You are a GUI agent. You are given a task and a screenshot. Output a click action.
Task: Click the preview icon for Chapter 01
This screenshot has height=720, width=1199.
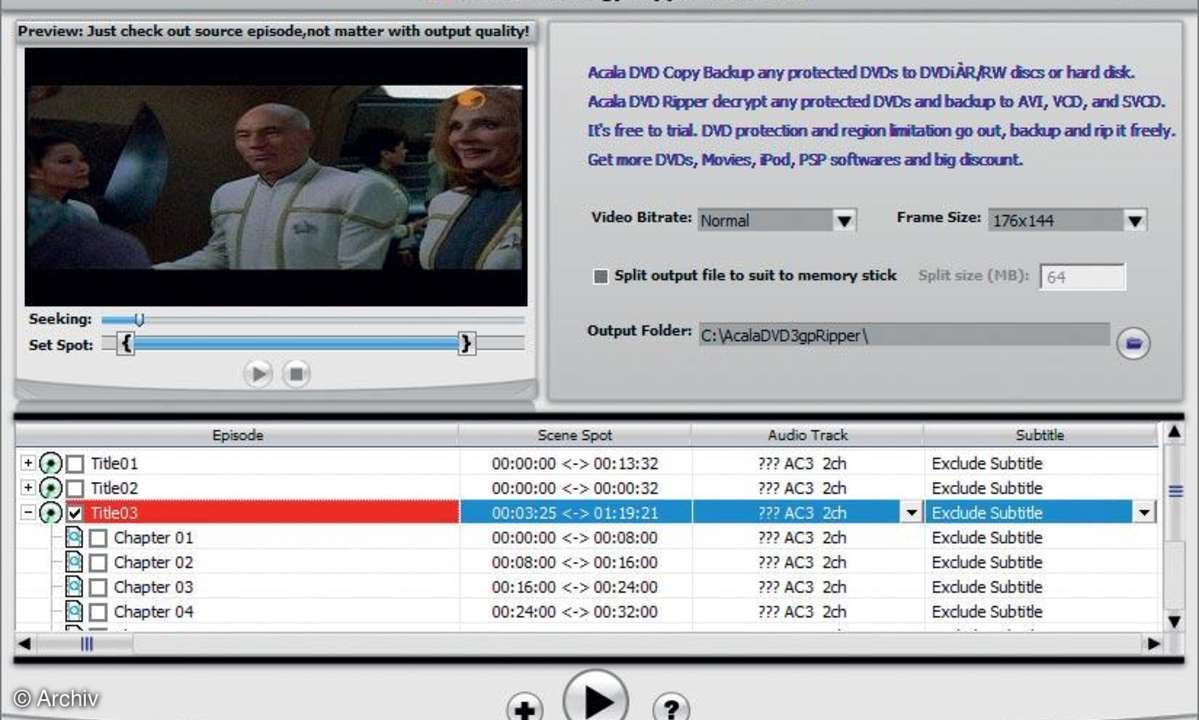point(73,537)
